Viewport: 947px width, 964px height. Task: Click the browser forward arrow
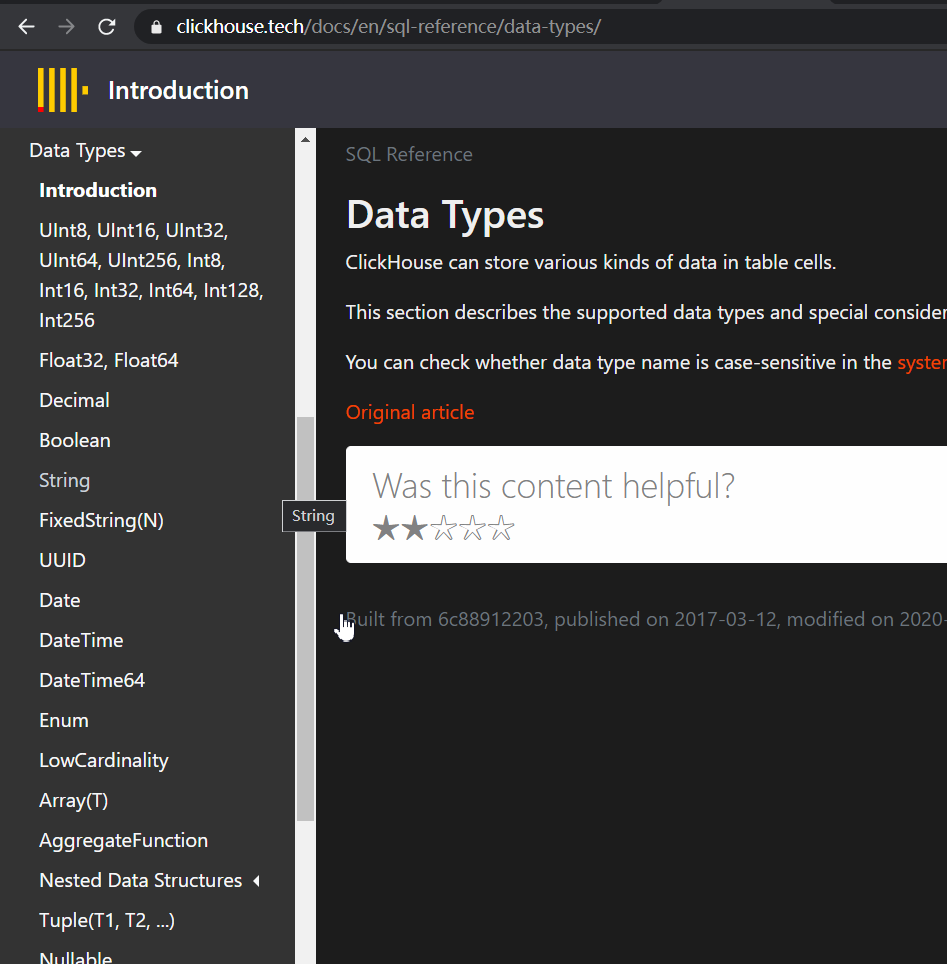coord(67,27)
